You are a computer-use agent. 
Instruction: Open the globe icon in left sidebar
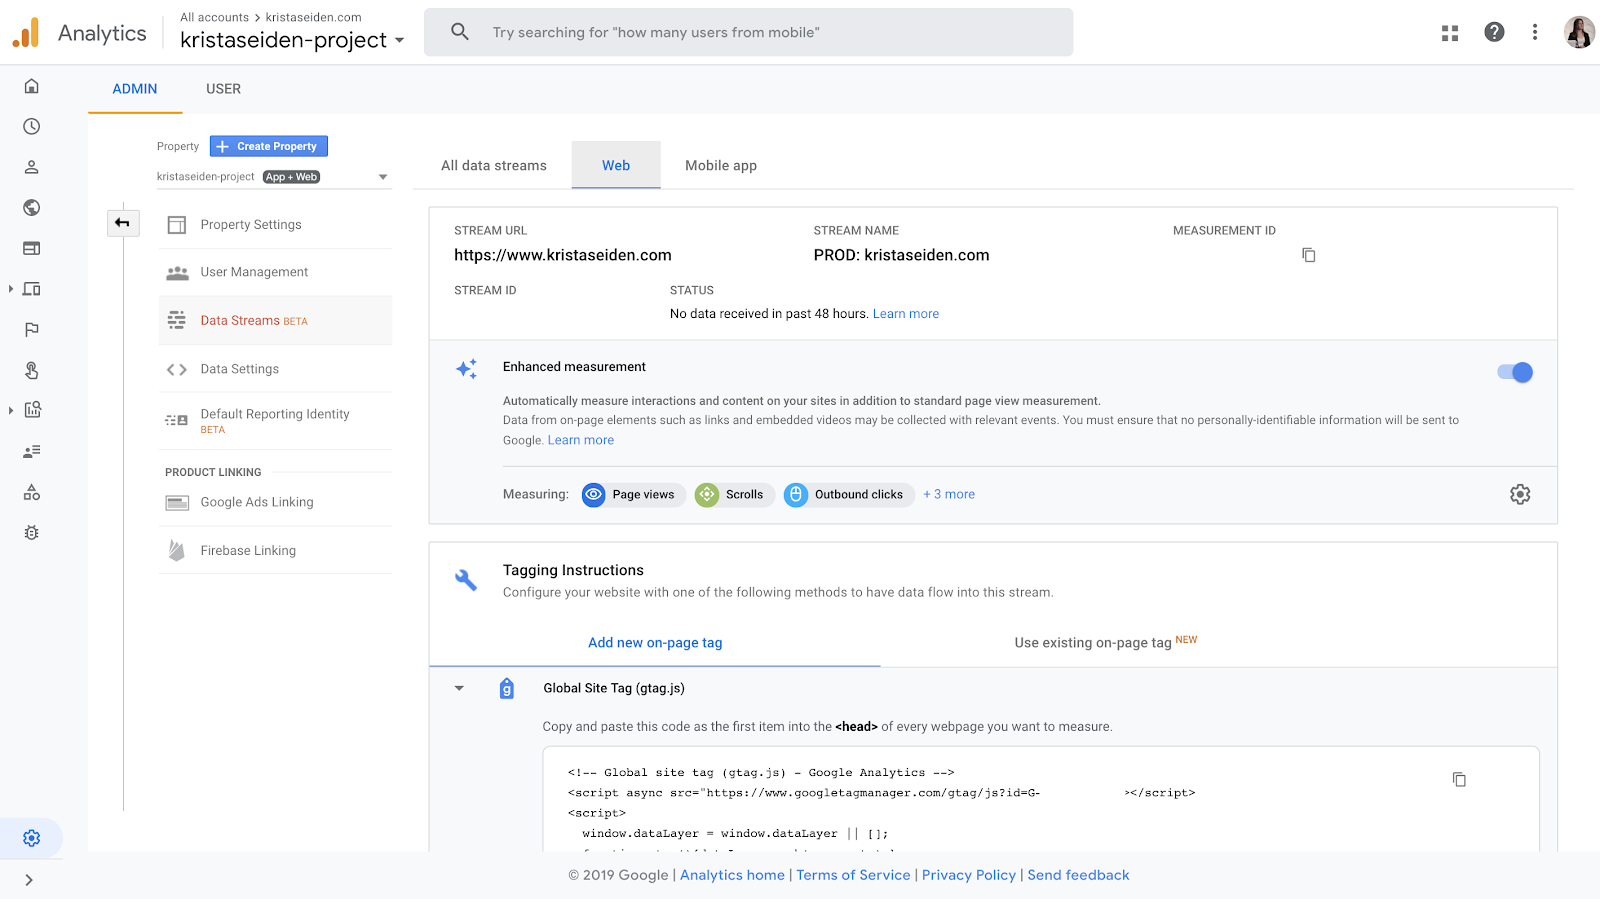32,208
